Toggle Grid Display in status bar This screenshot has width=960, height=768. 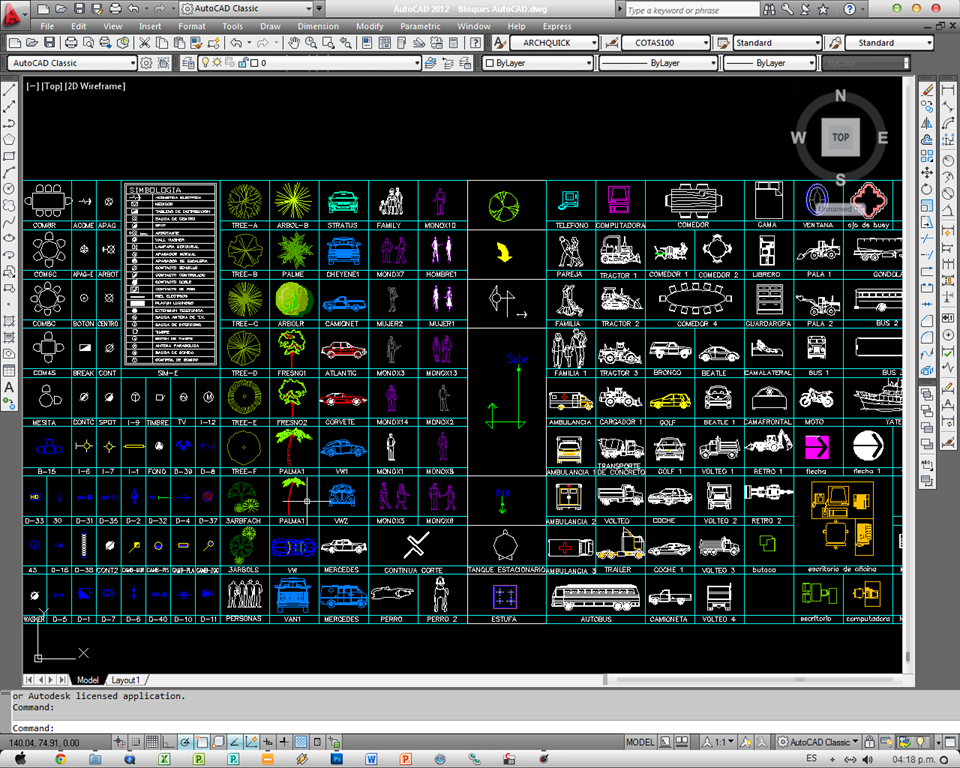(152, 742)
